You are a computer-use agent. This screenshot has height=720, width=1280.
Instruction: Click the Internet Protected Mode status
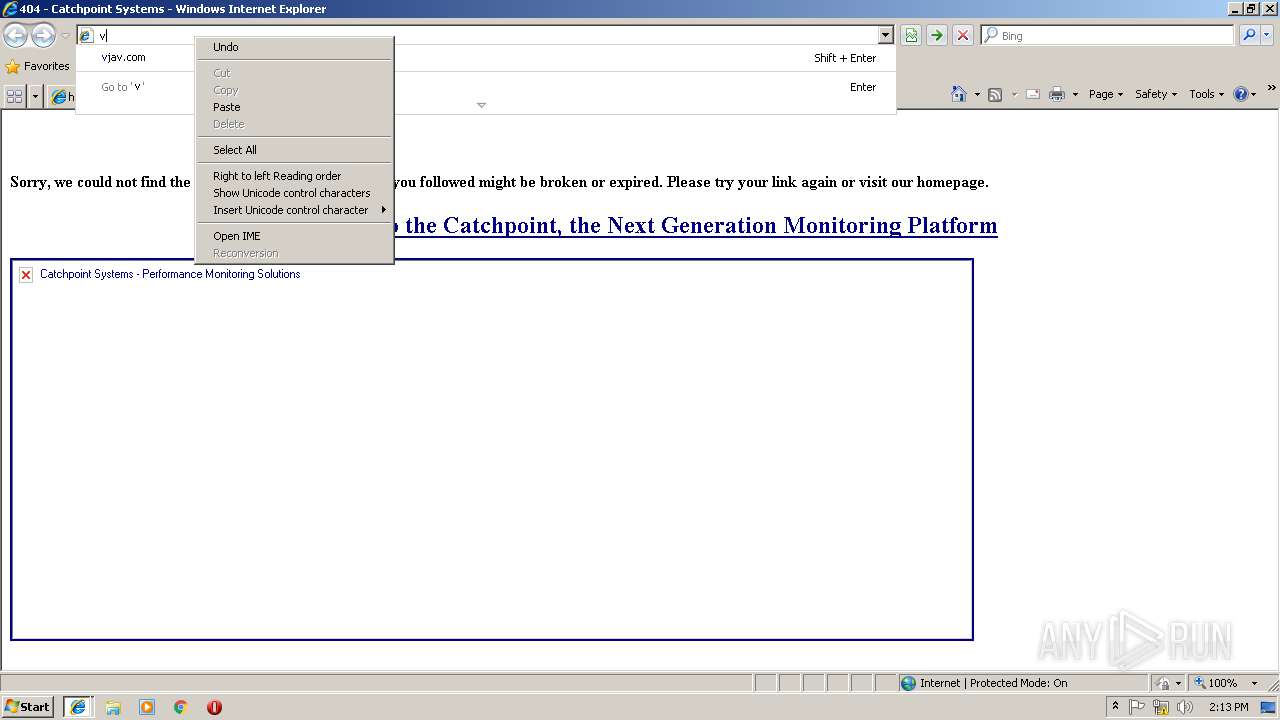tap(993, 683)
